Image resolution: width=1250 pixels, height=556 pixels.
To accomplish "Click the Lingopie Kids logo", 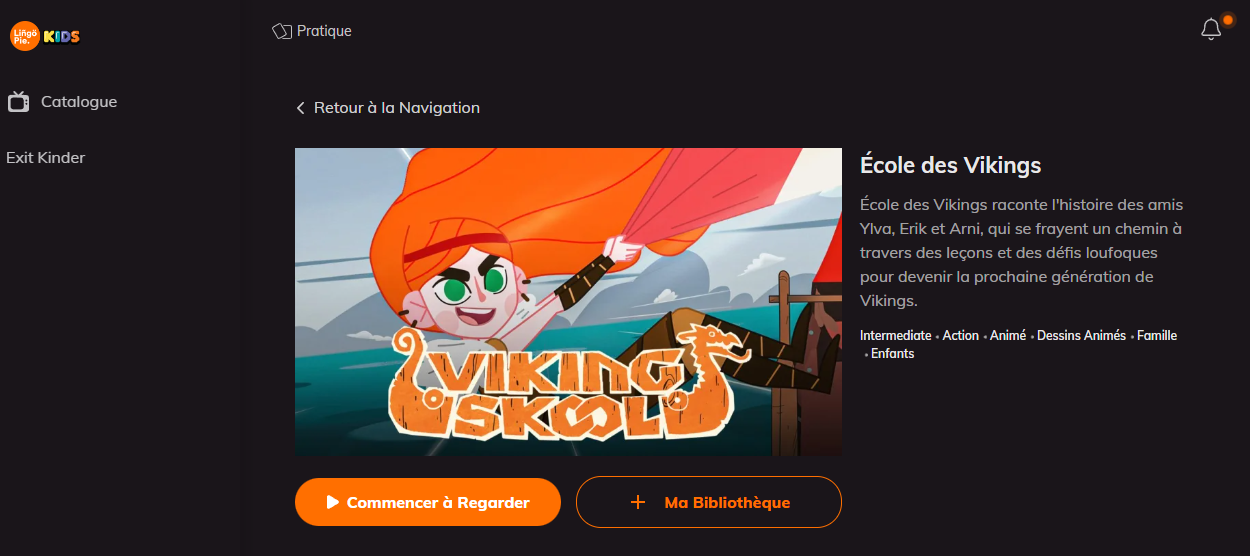I will 45,36.
